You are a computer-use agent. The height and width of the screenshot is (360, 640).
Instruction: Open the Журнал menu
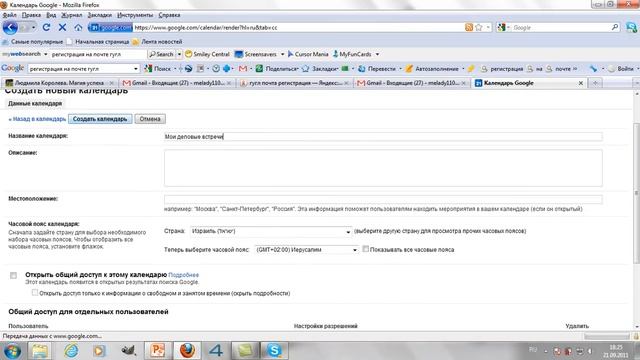(x=71, y=15)
